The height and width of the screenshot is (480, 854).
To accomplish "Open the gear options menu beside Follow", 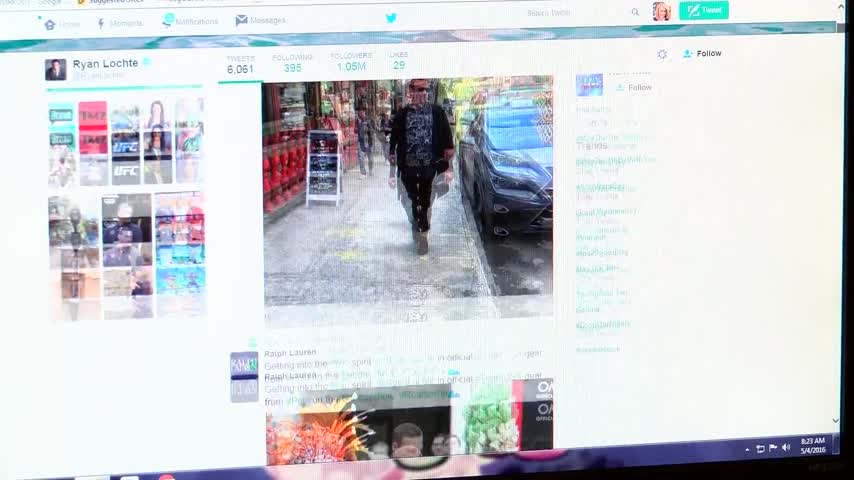I will (x=662, y=54).
